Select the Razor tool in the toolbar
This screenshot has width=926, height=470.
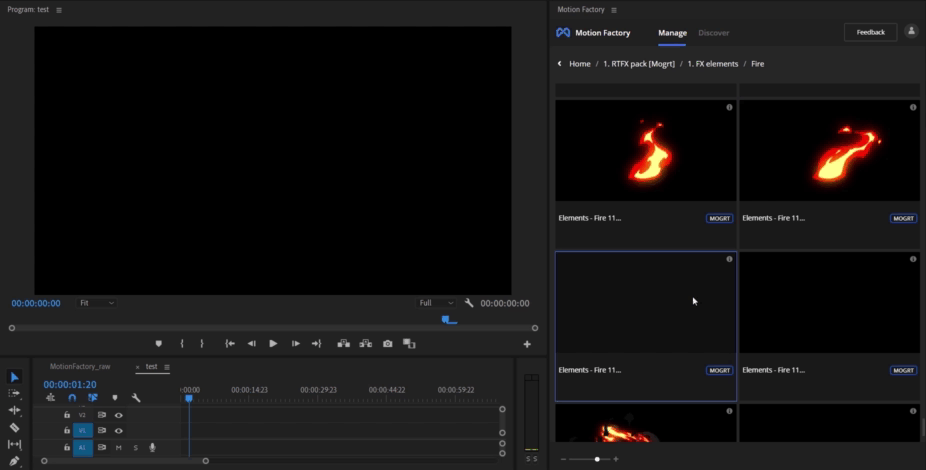(x=14, y=427)
